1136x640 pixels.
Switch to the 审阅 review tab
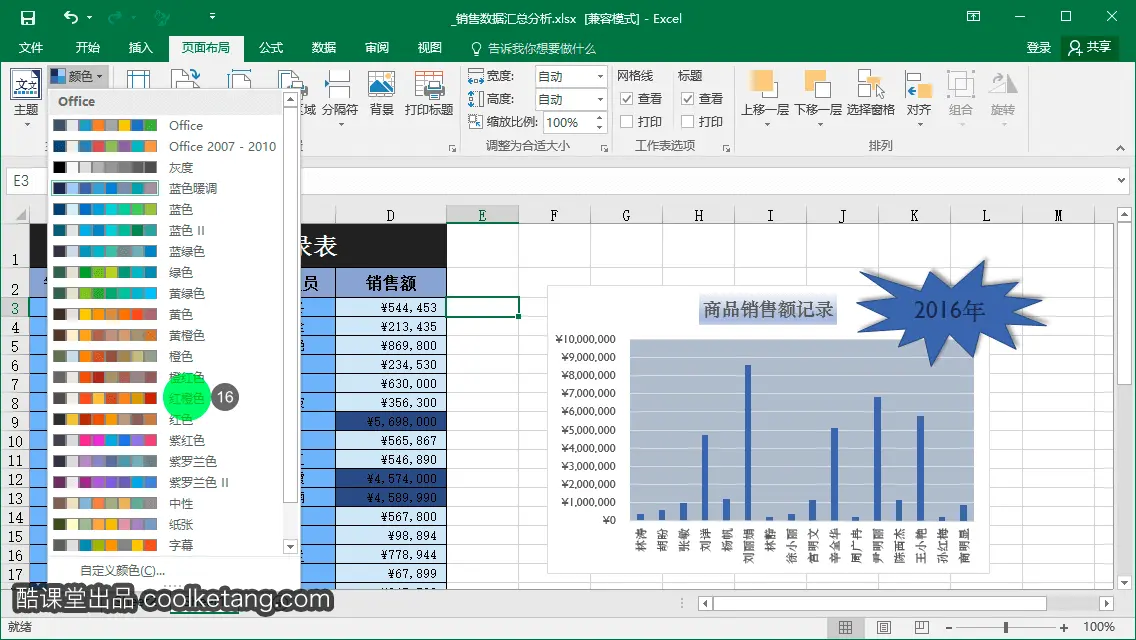377,48
